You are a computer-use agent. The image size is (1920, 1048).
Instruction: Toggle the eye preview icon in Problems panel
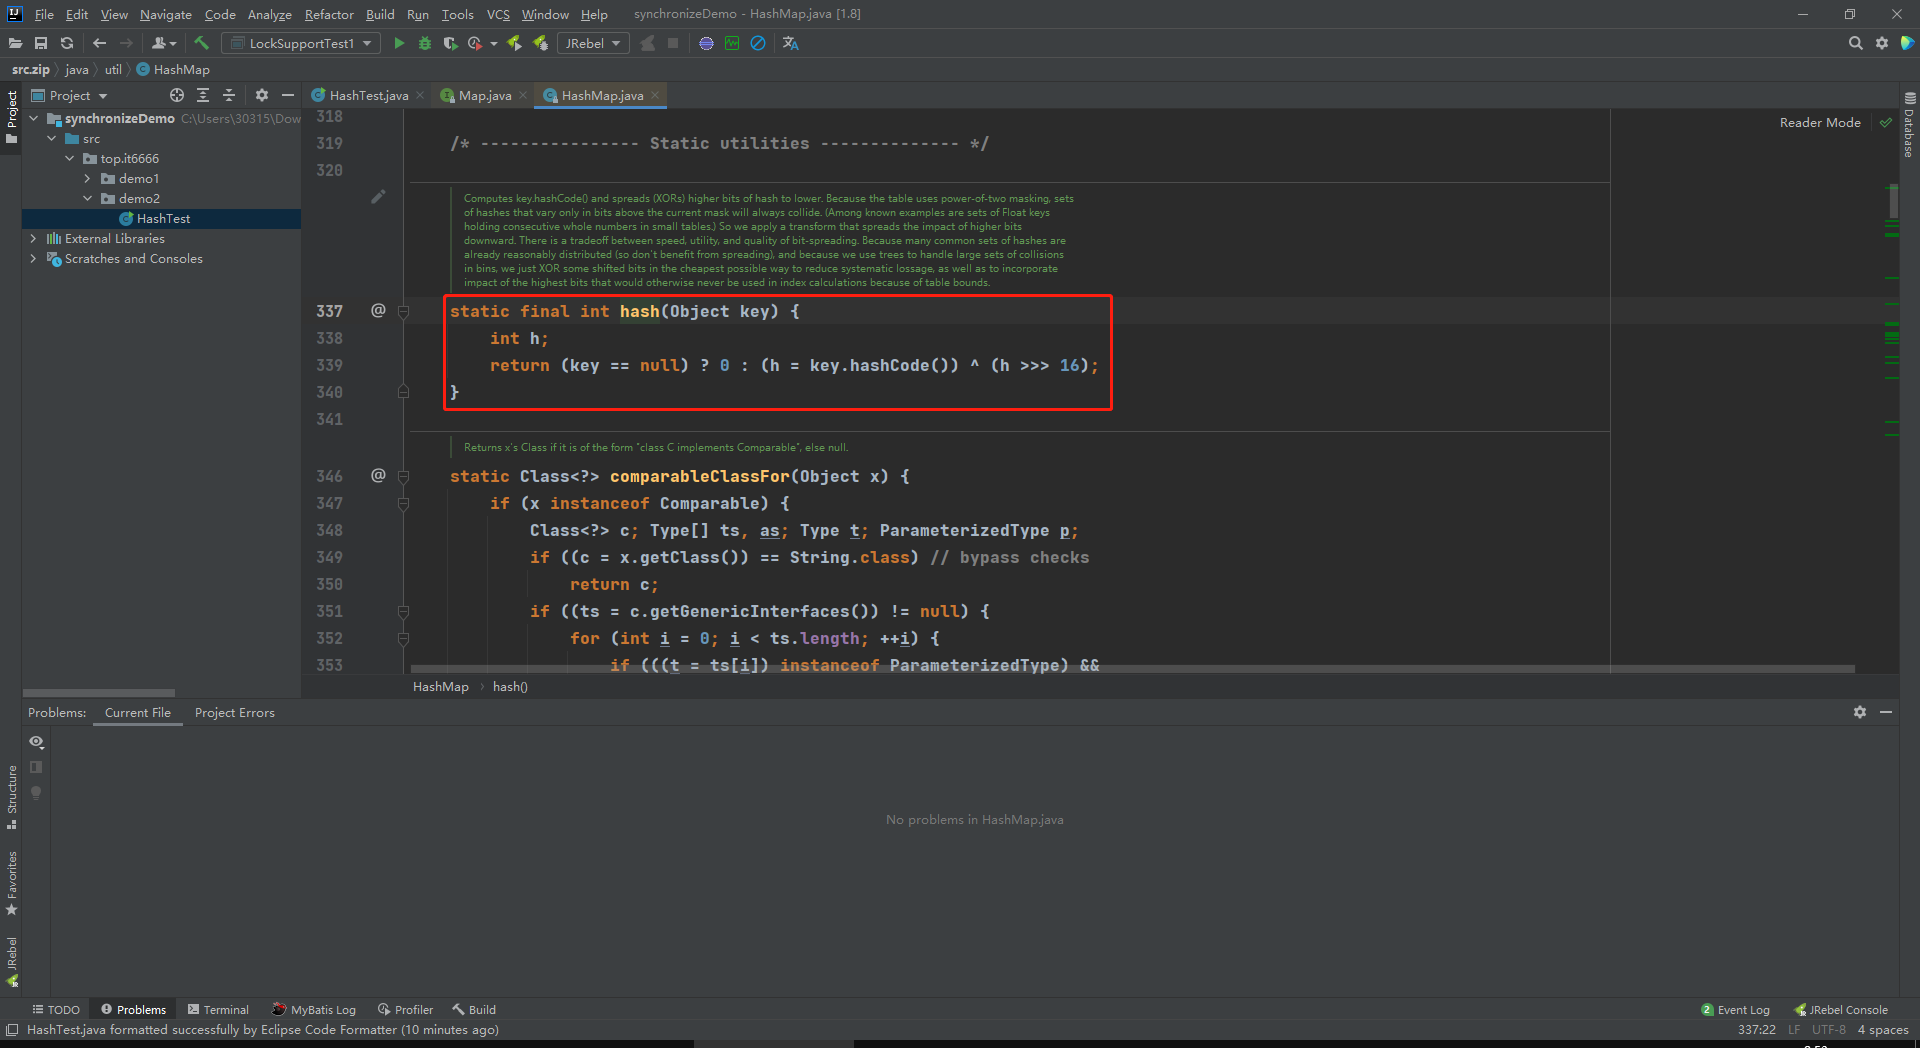pyautogui.click(x=36, y=741)
